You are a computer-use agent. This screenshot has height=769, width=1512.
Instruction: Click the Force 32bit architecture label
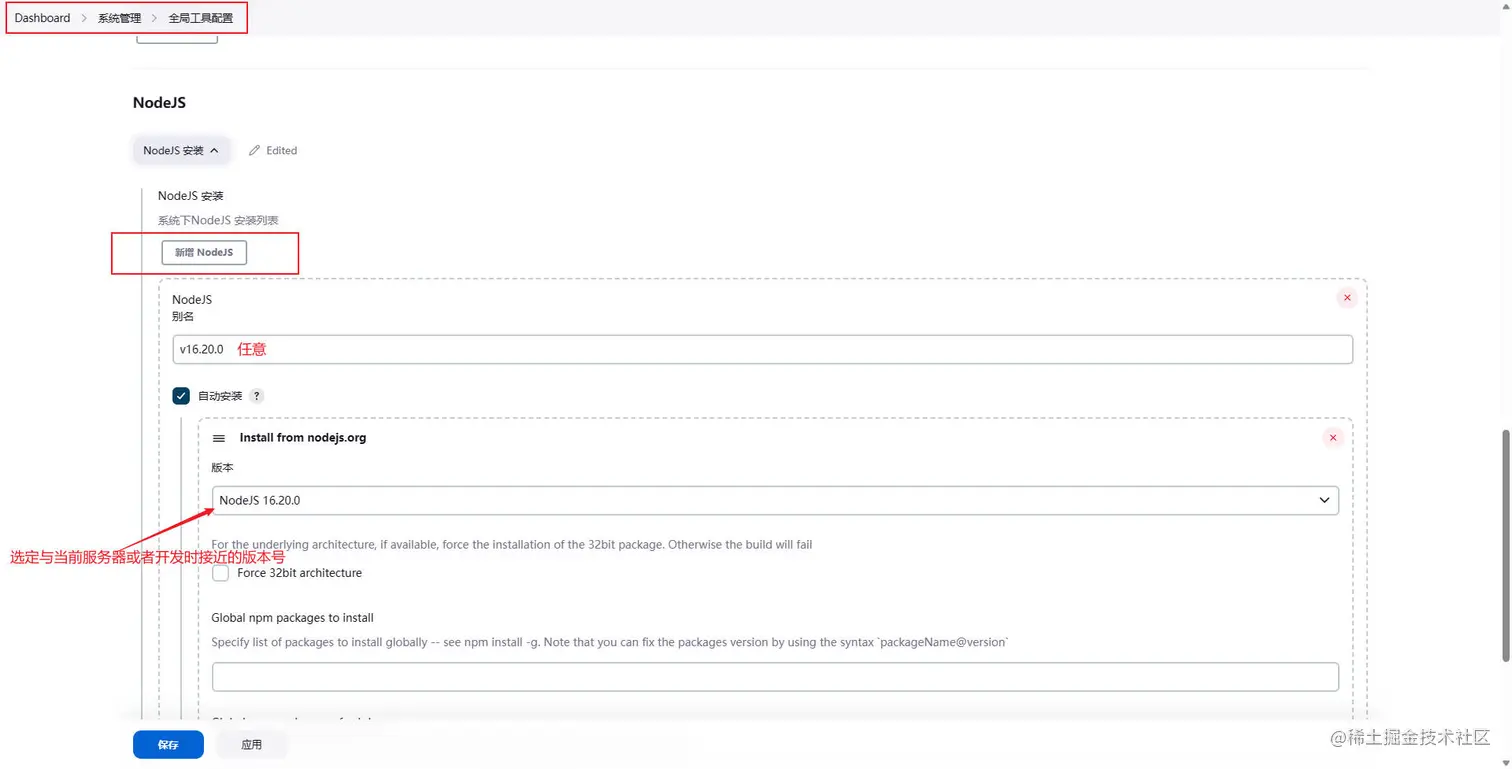pos(299,573)
